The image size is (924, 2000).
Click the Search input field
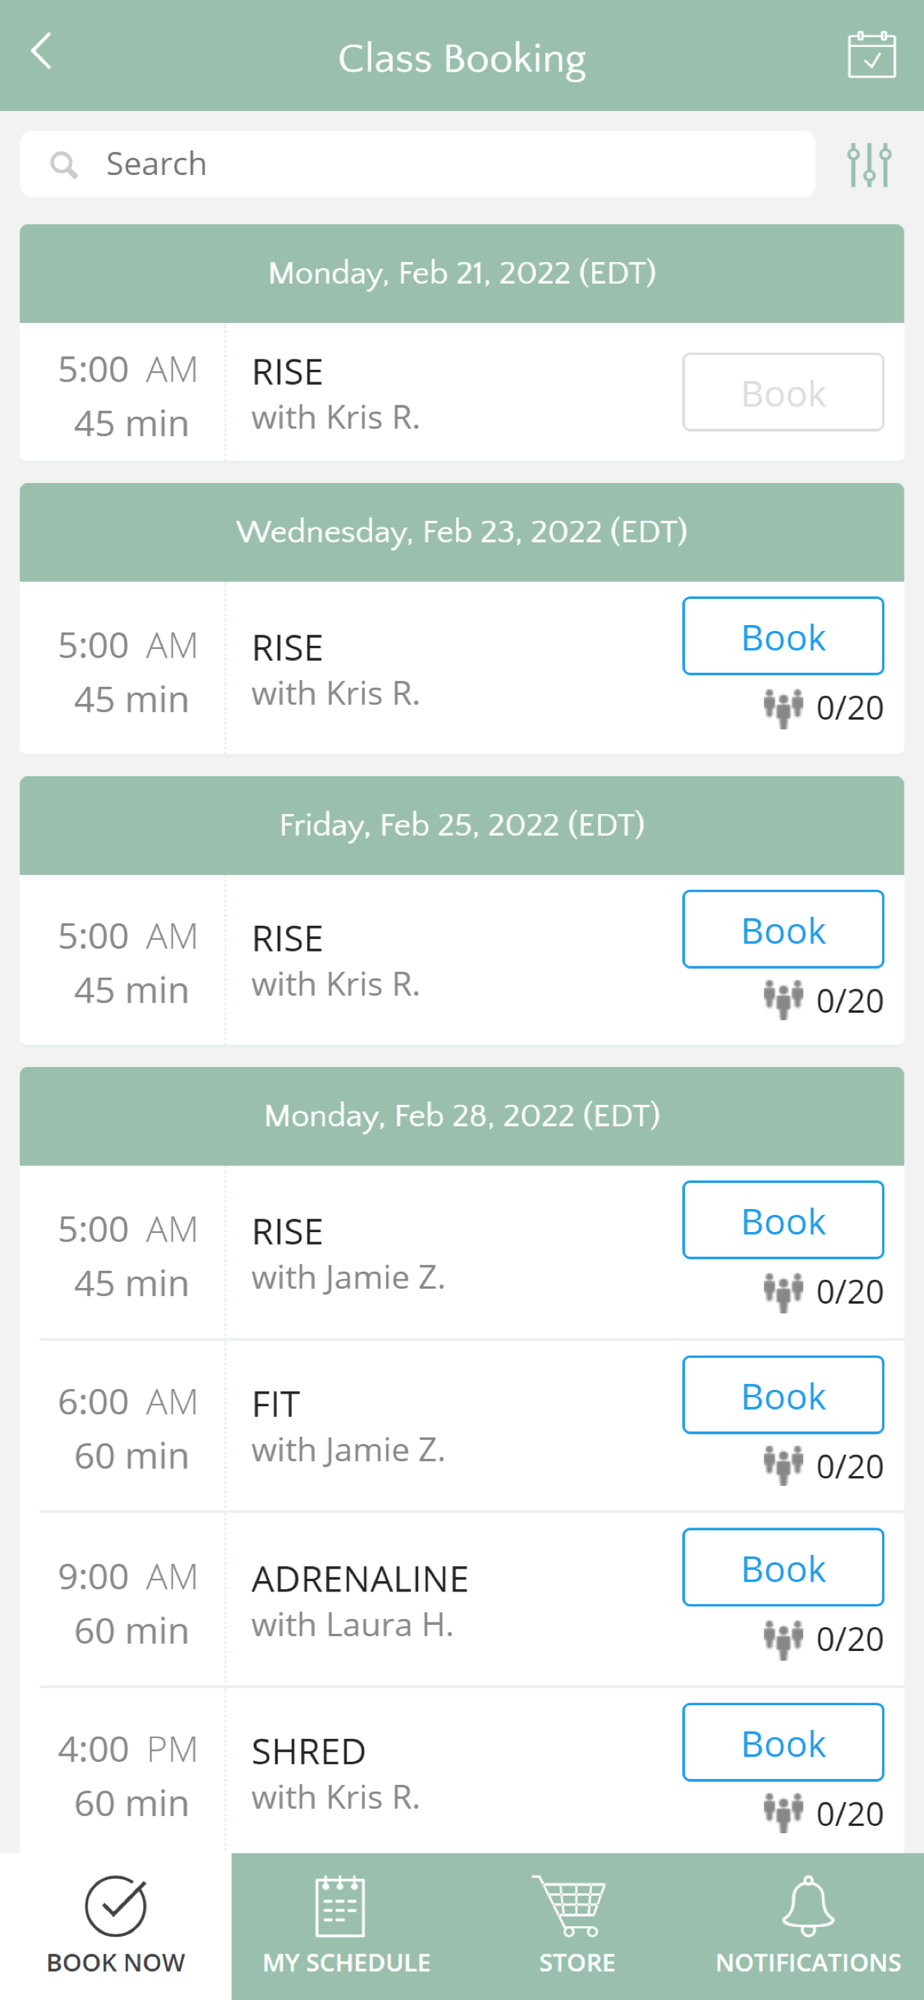tap(417, 164)
